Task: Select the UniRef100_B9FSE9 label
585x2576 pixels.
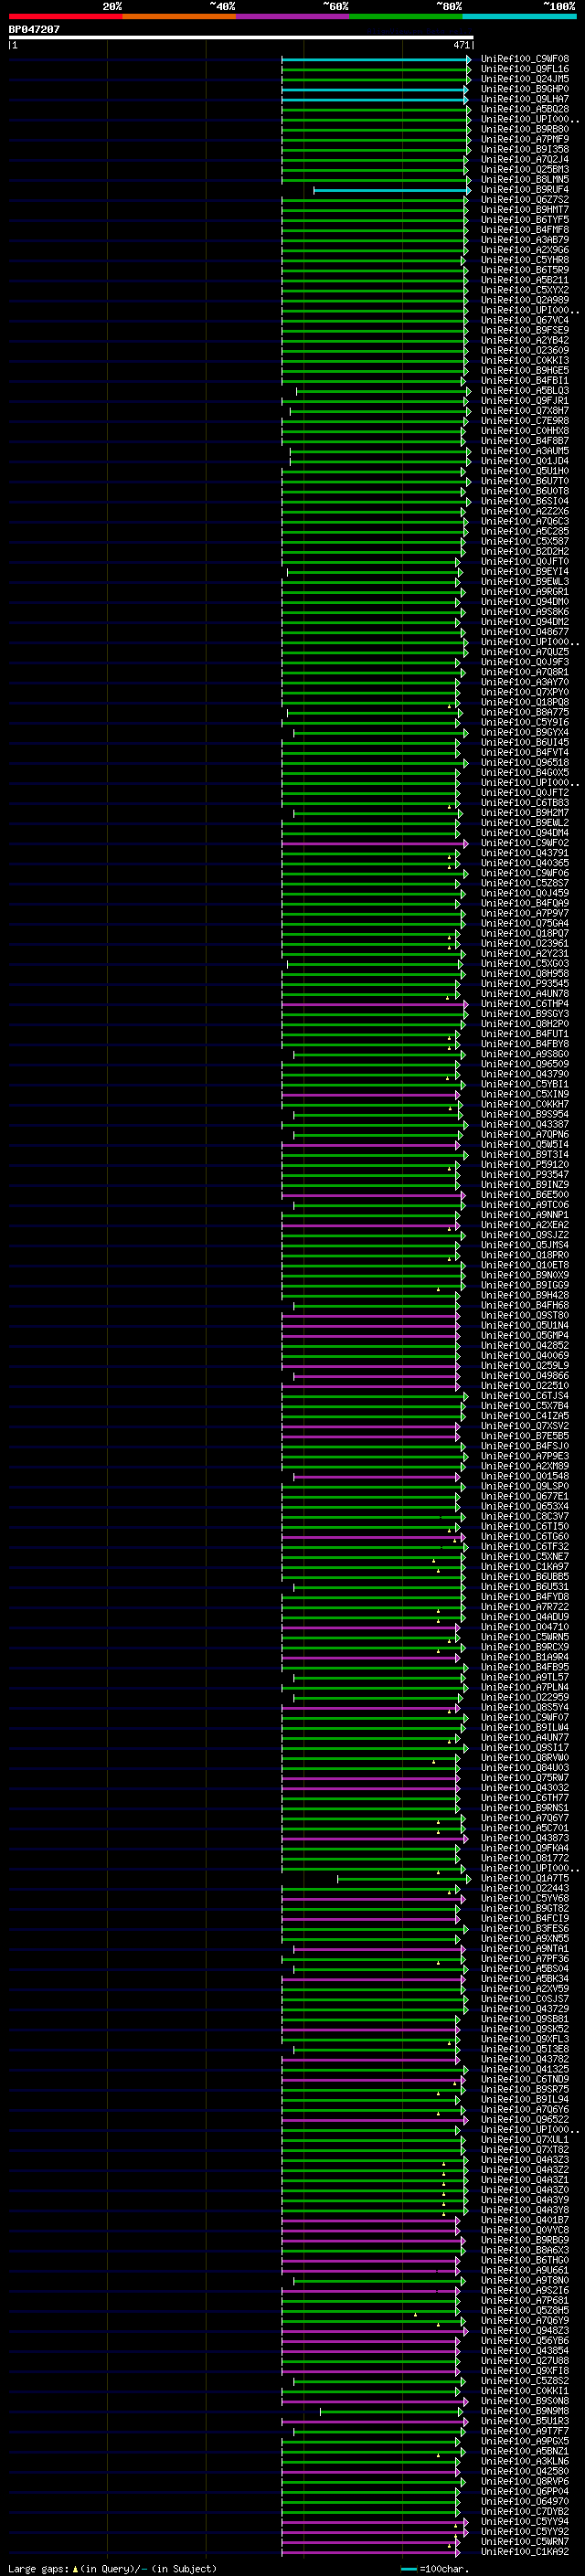Action: [524, 330]
